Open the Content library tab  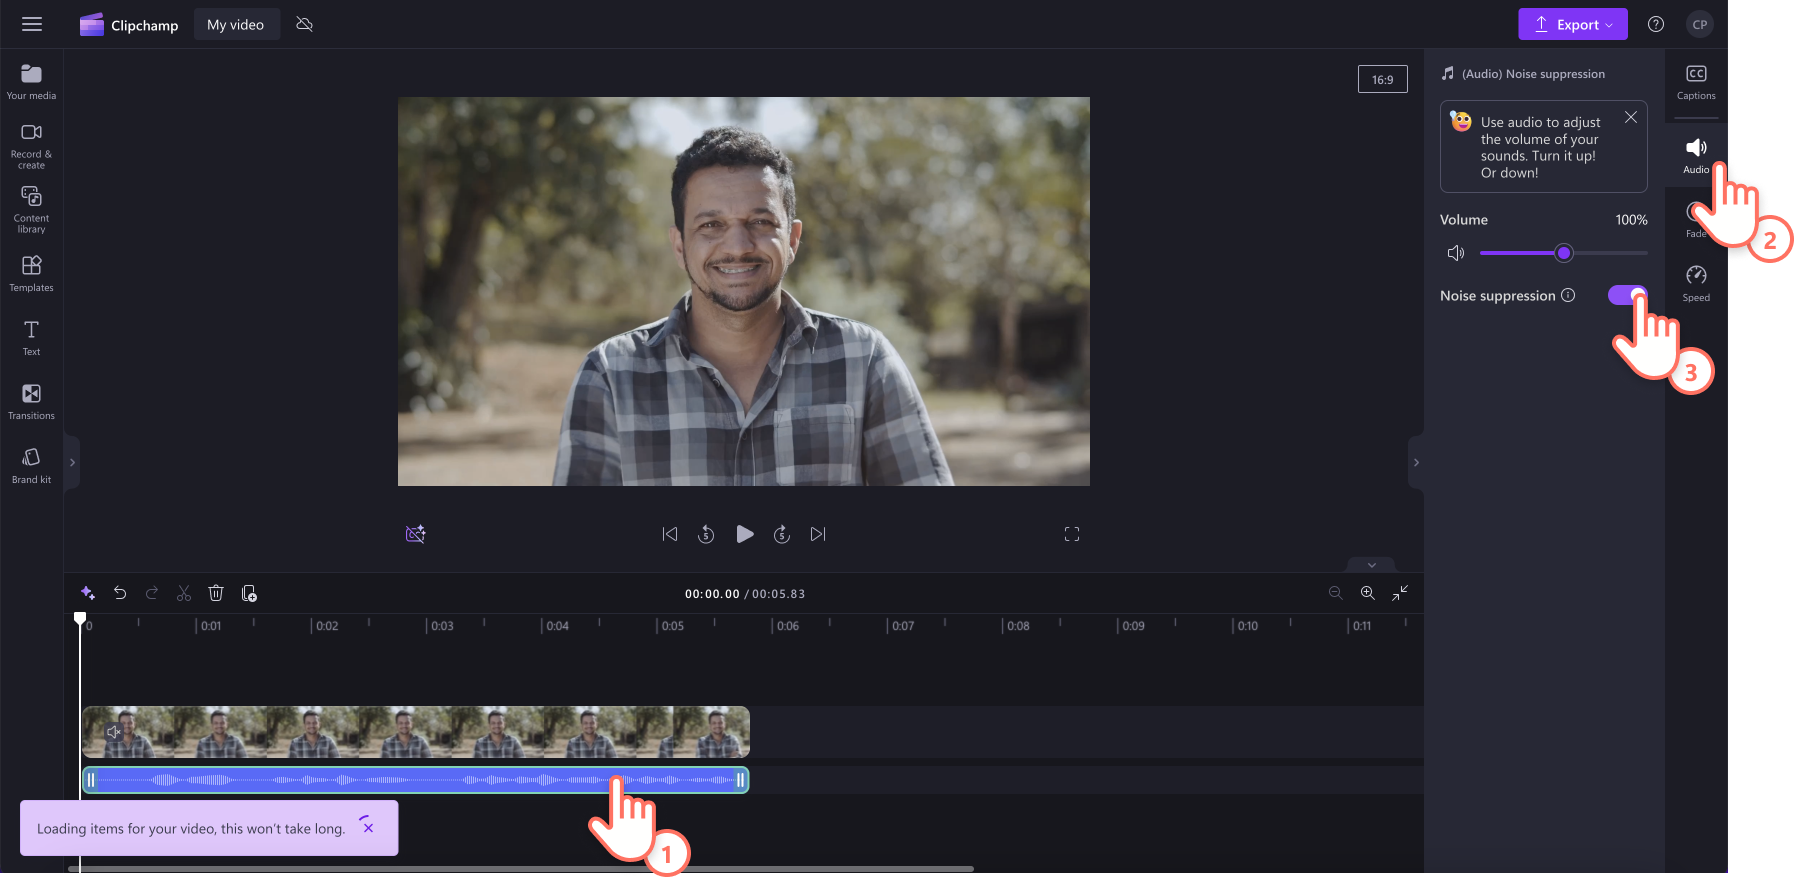(x=31, y=210)
